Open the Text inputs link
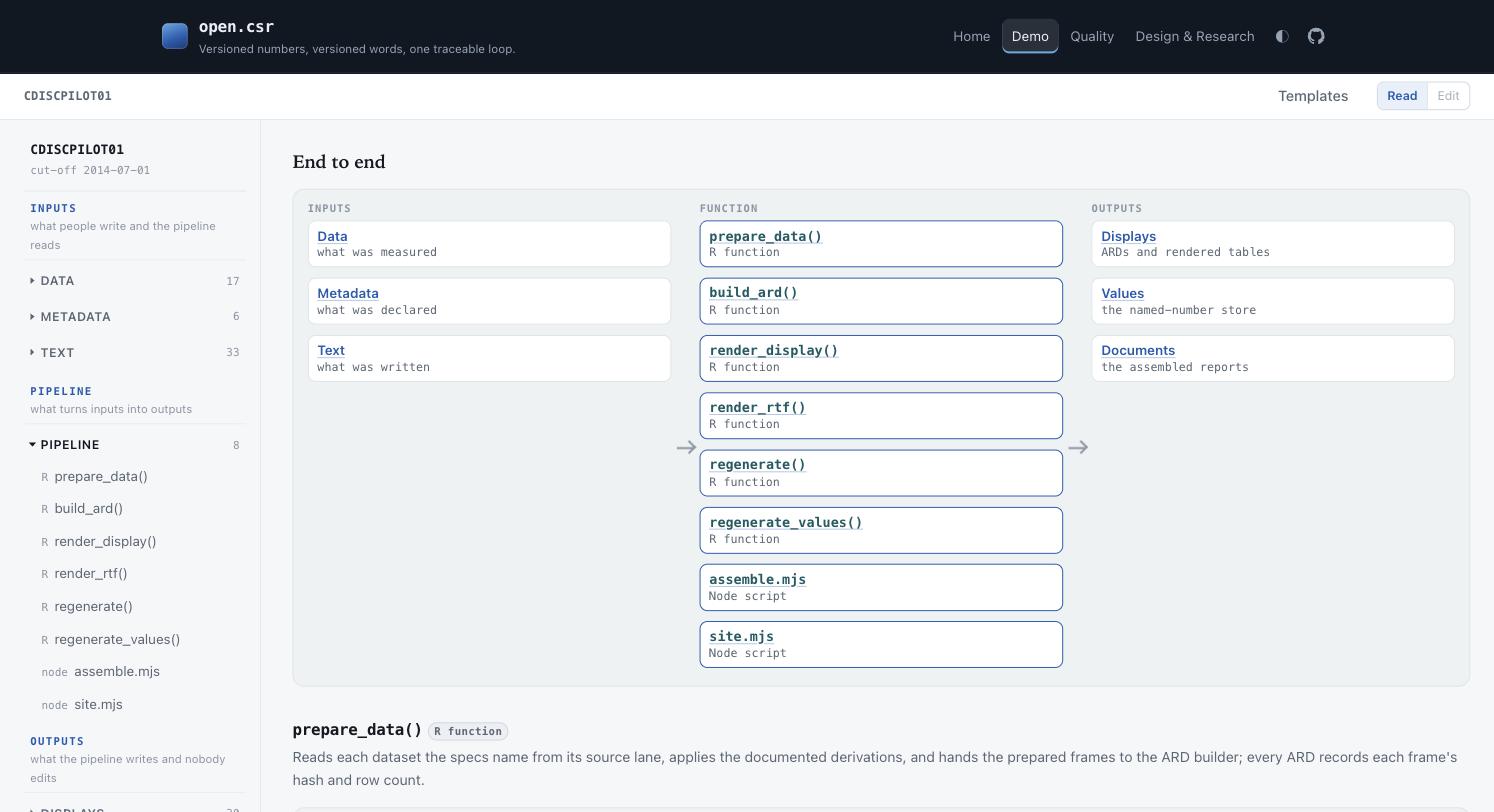Image resolution: width=1494 pixels, height=812 pixels. 331,351
